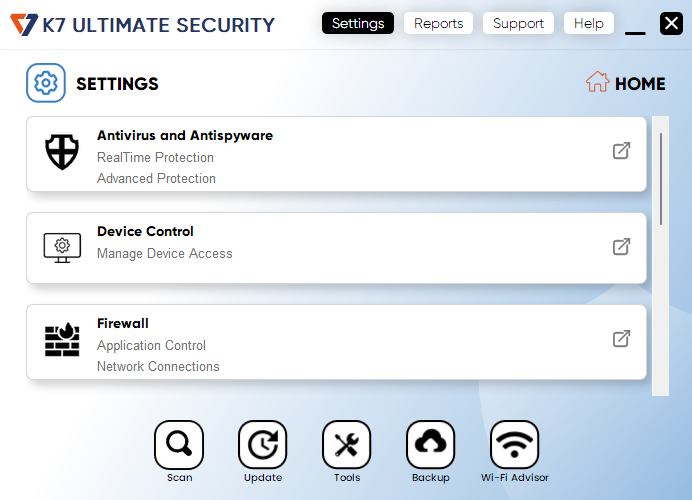692x500 pixels.
Task: Click the K7 Ultimate Security logo
Action: tap(24, 24)
